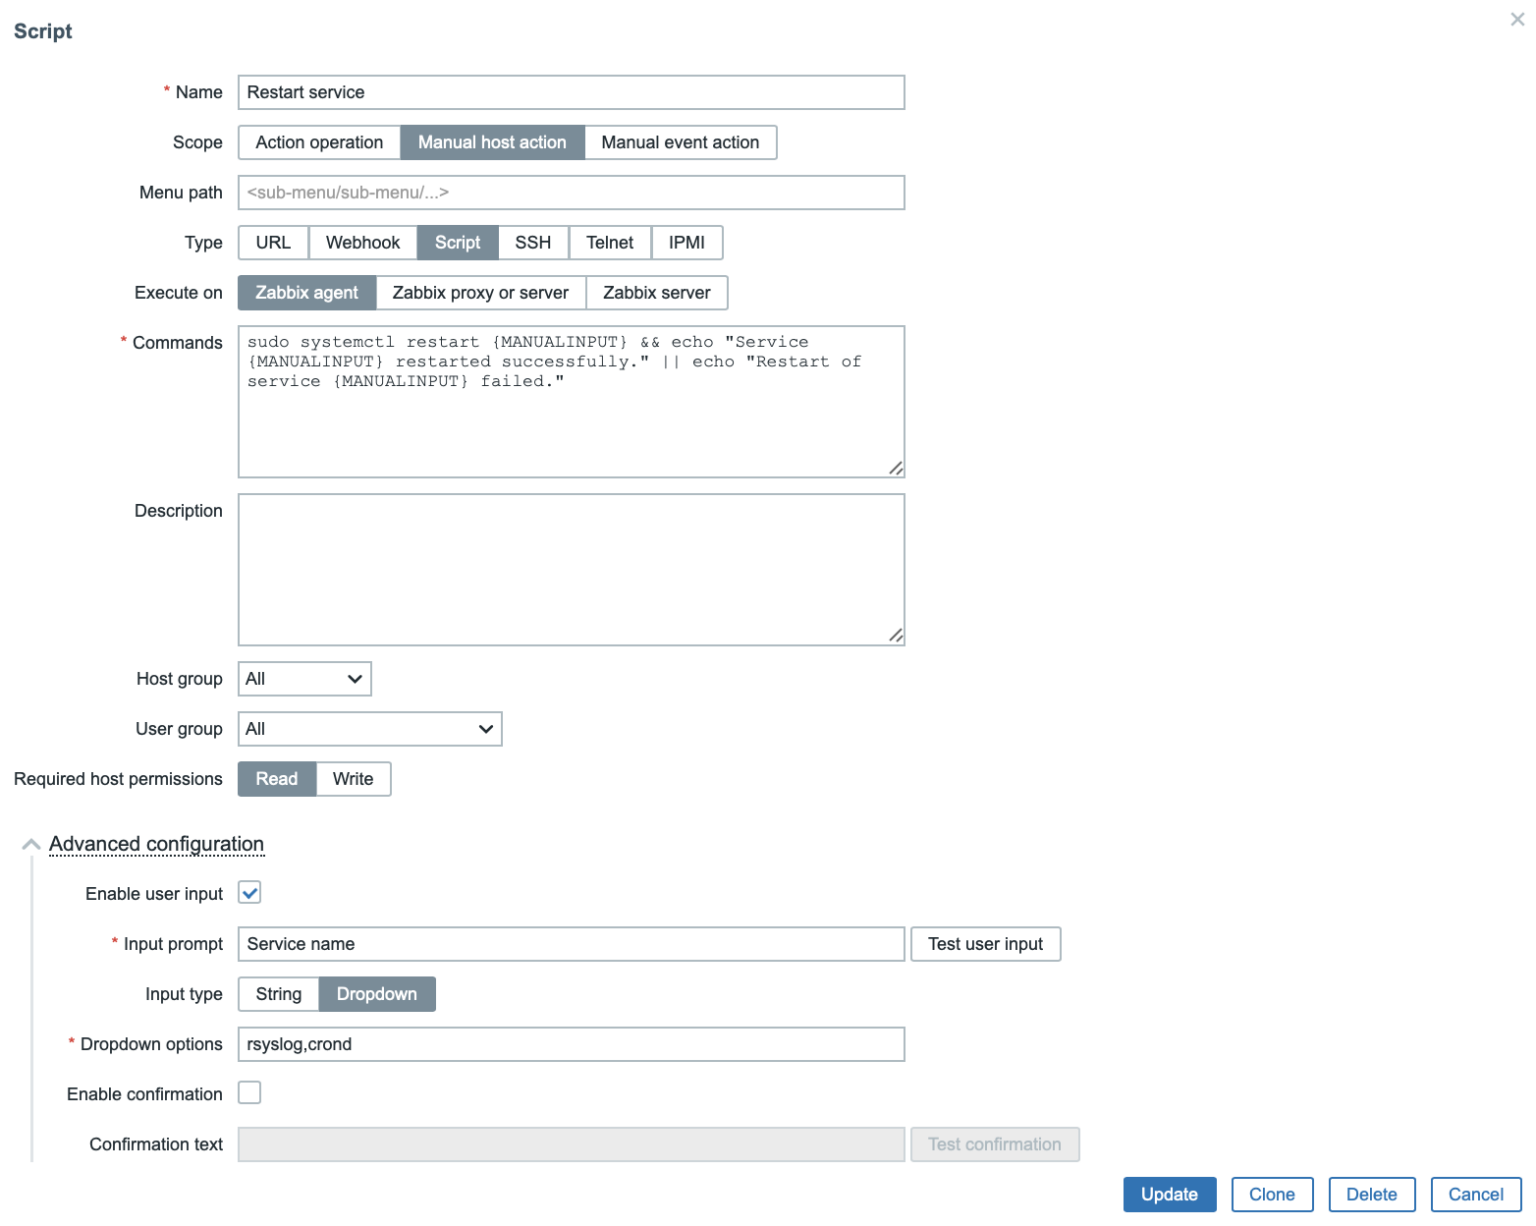Delete the Restart service script
1536x1226 pixels.
[1371, 1194]
